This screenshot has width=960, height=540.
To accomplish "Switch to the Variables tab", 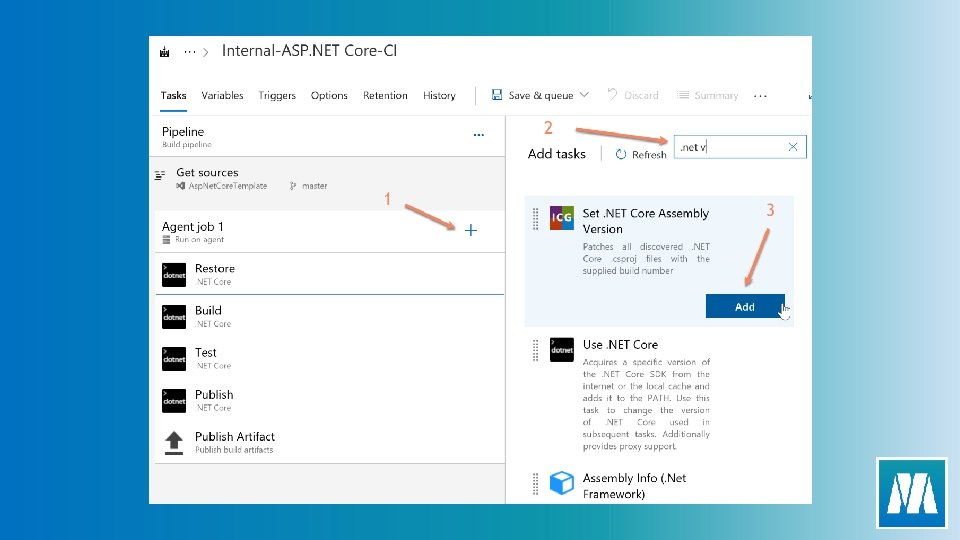I will click(x=222, y=96).
